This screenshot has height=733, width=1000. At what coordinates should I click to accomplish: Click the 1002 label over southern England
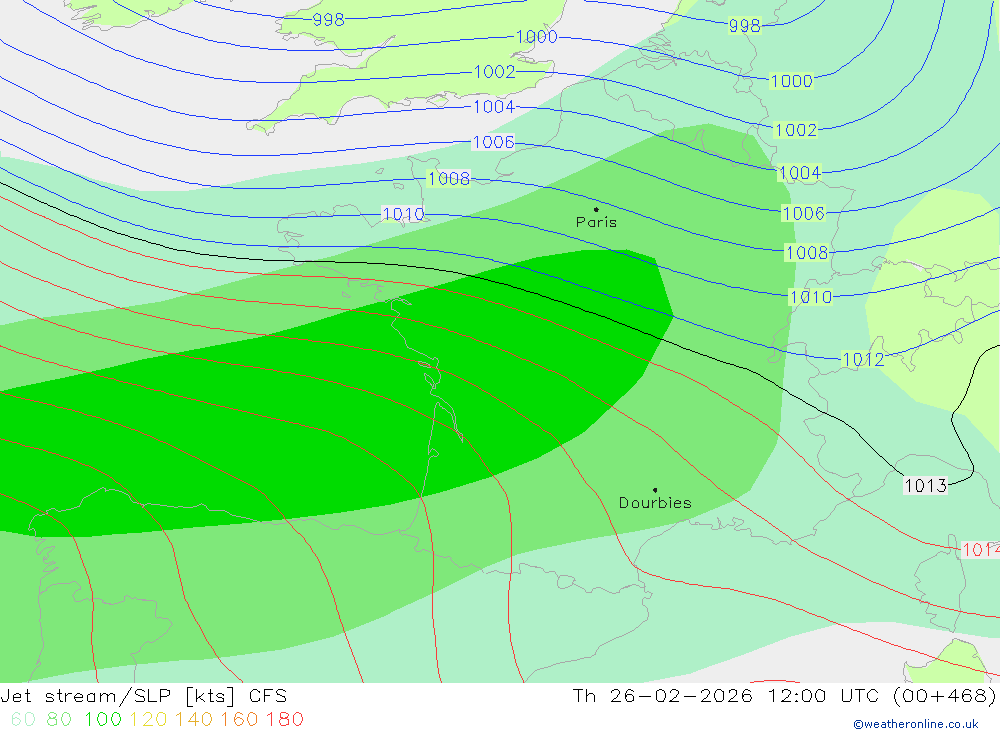[x=494, y=71]
